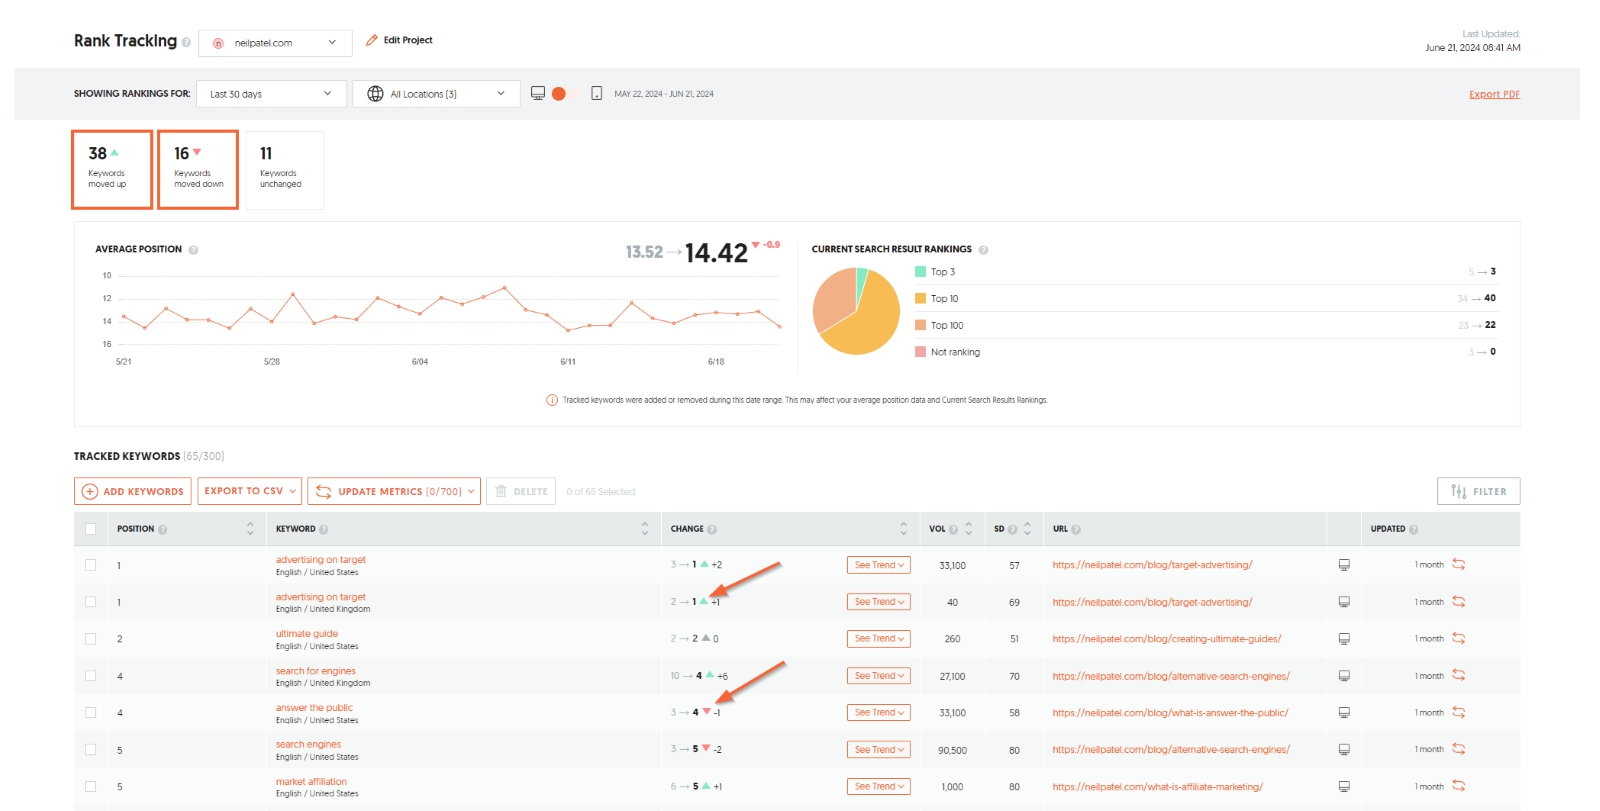Image resolution: width=1600 pixels, height=811 pixels.
Task: Check the advertising on target United States row
Action: (x=91, y=565)
